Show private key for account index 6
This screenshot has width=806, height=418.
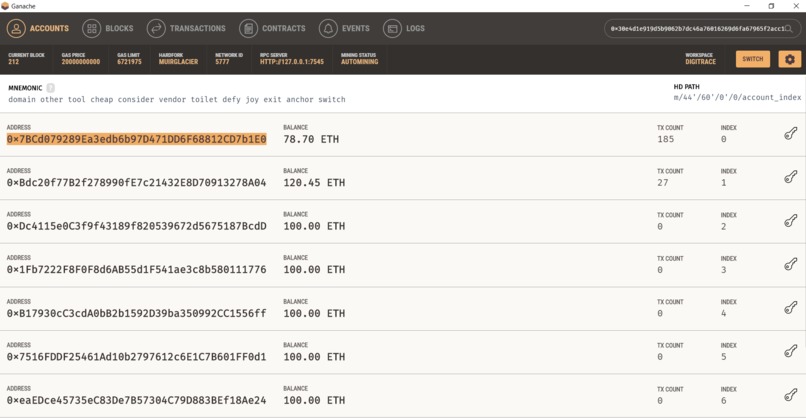(791, 395)
